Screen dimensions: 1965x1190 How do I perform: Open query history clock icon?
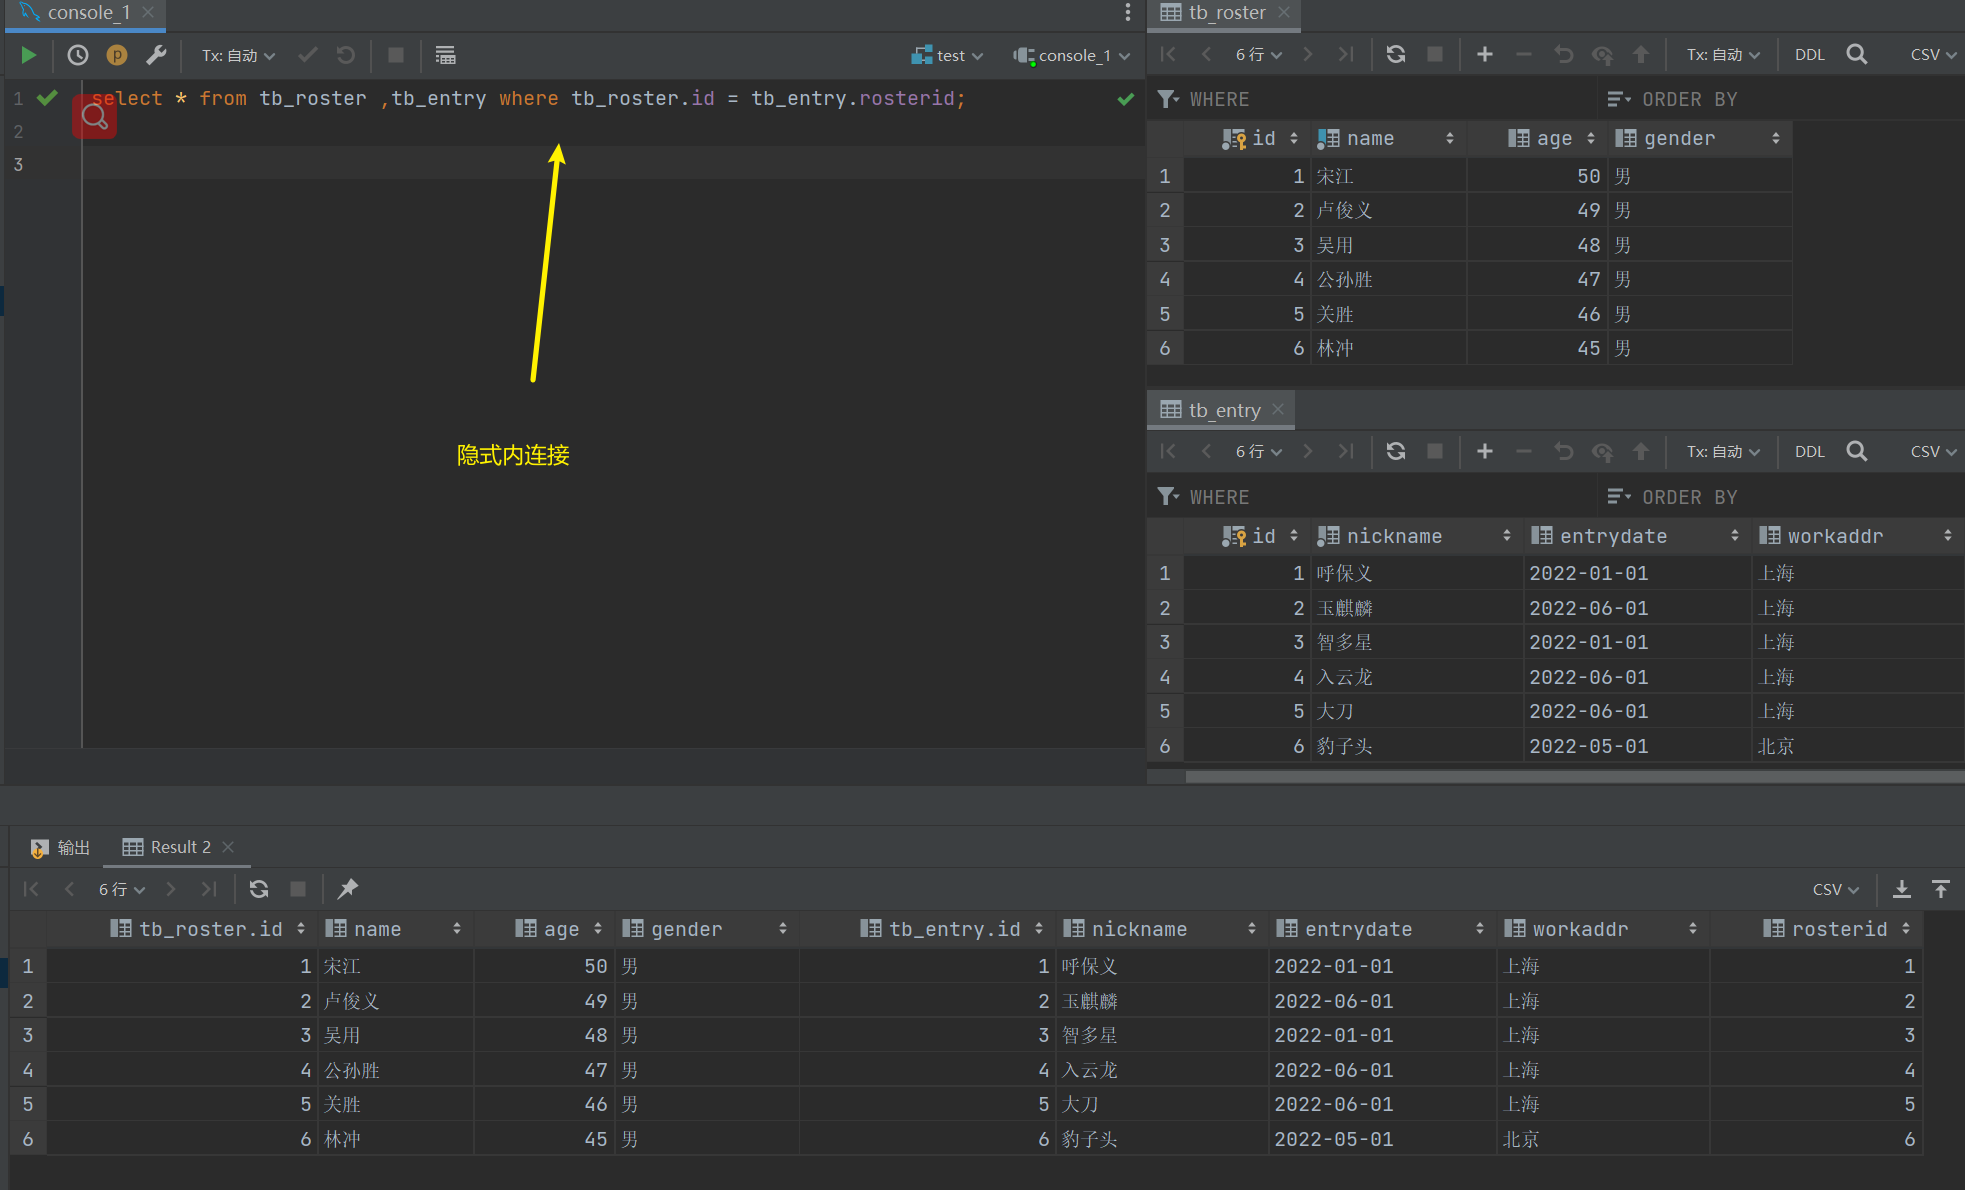[x=77, y=55]
